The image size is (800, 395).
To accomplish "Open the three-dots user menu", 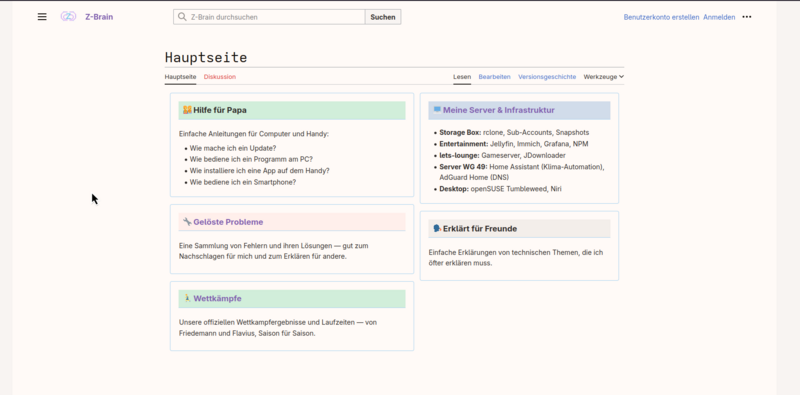I will pos(747,17).
